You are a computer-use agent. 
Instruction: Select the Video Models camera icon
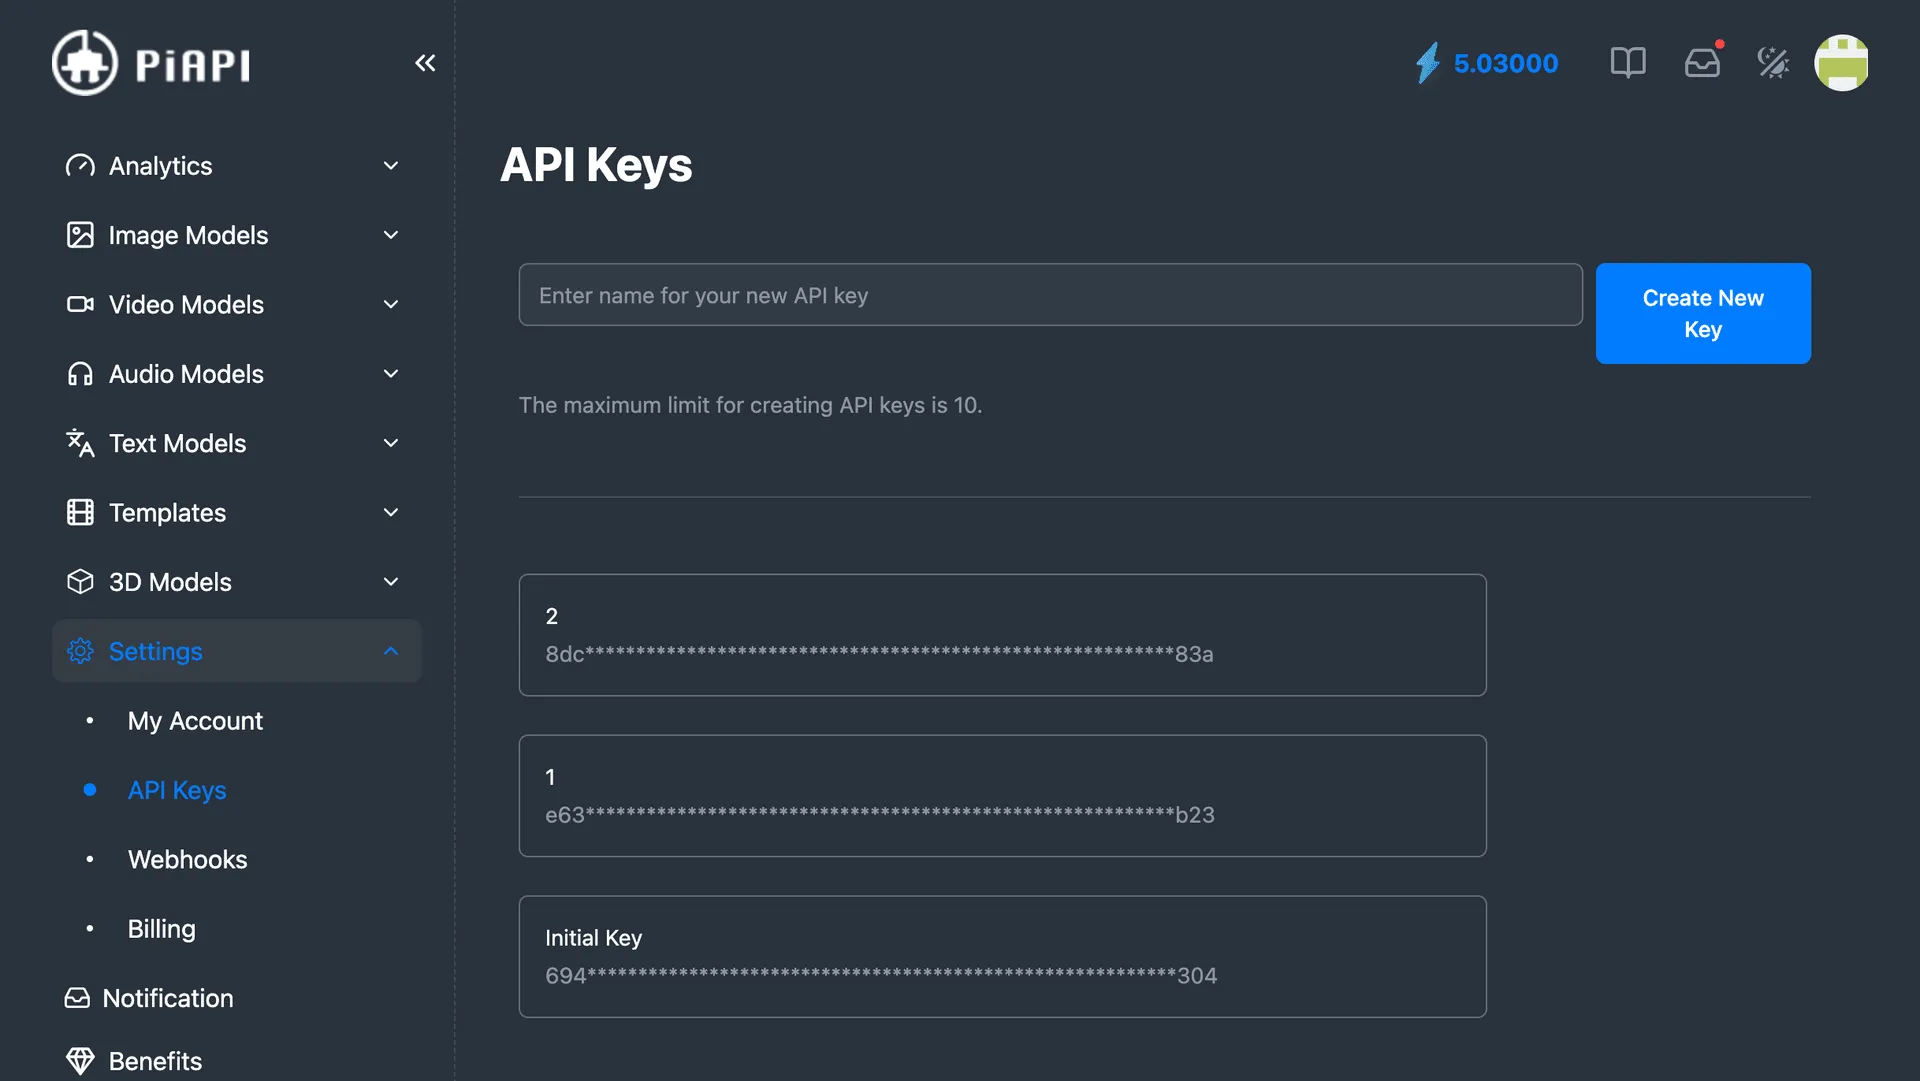pos(80,304)
